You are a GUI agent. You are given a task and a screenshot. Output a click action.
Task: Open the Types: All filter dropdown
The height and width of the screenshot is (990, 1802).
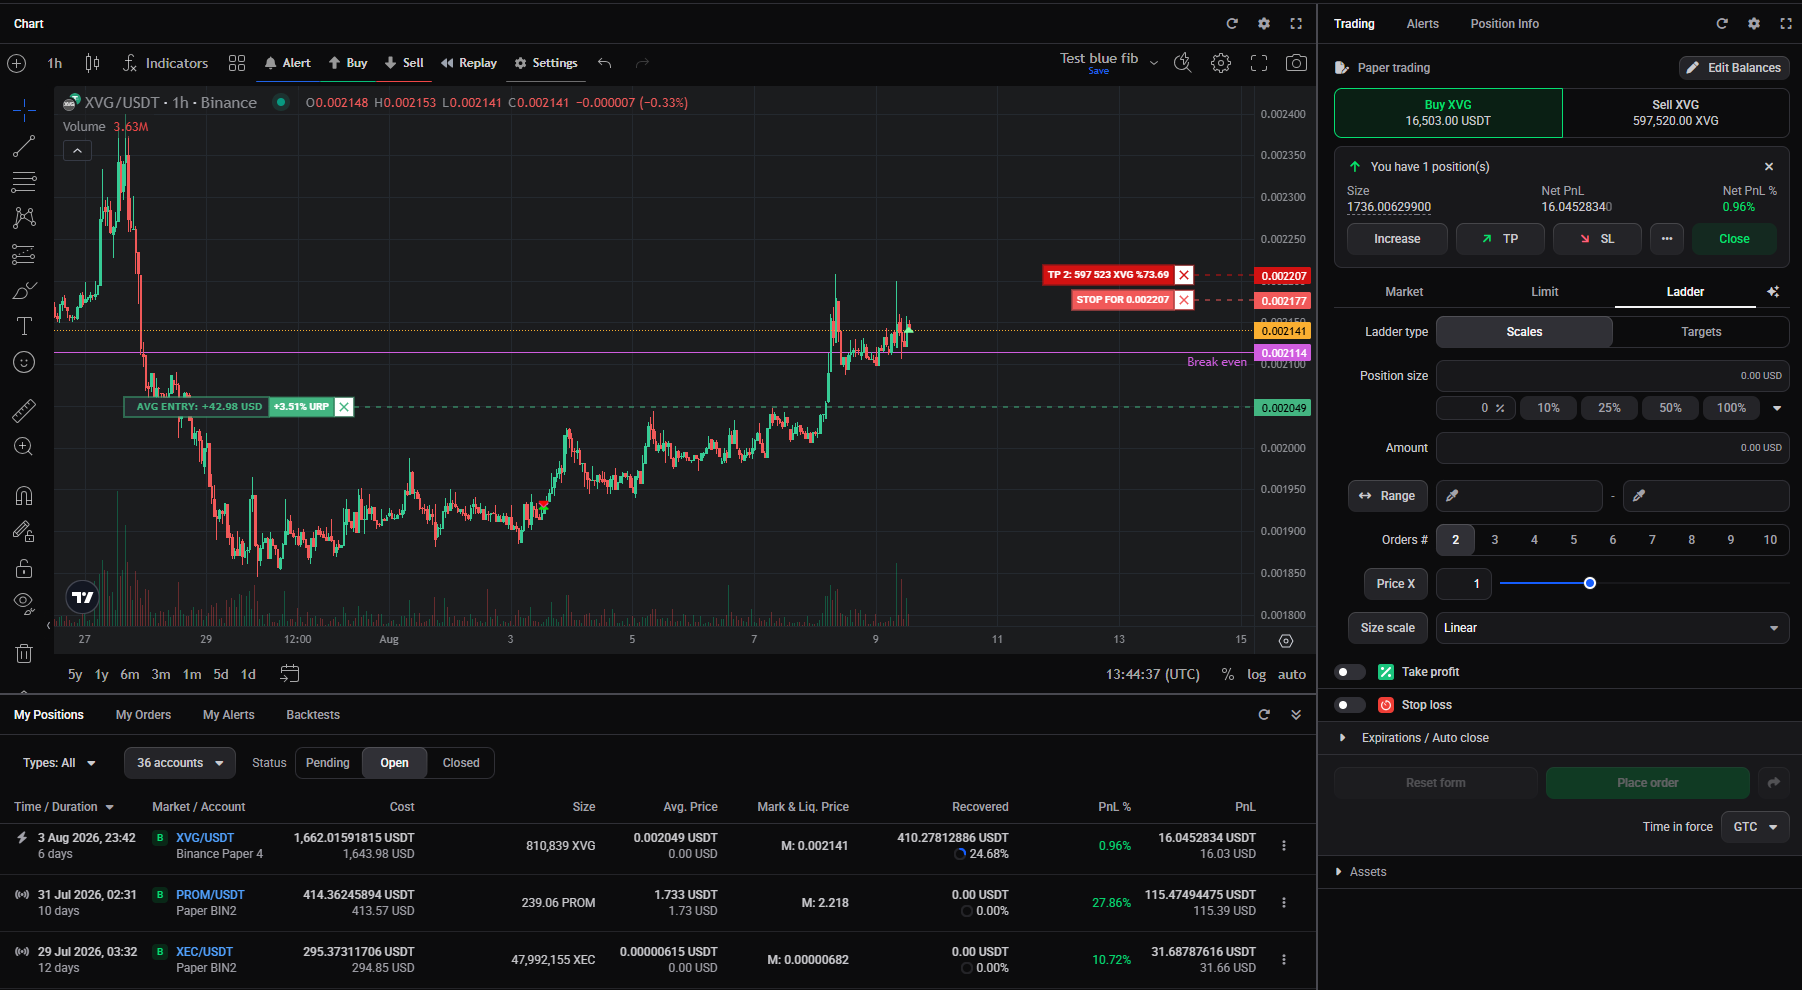pyautogui.click(x=59, y=763)
